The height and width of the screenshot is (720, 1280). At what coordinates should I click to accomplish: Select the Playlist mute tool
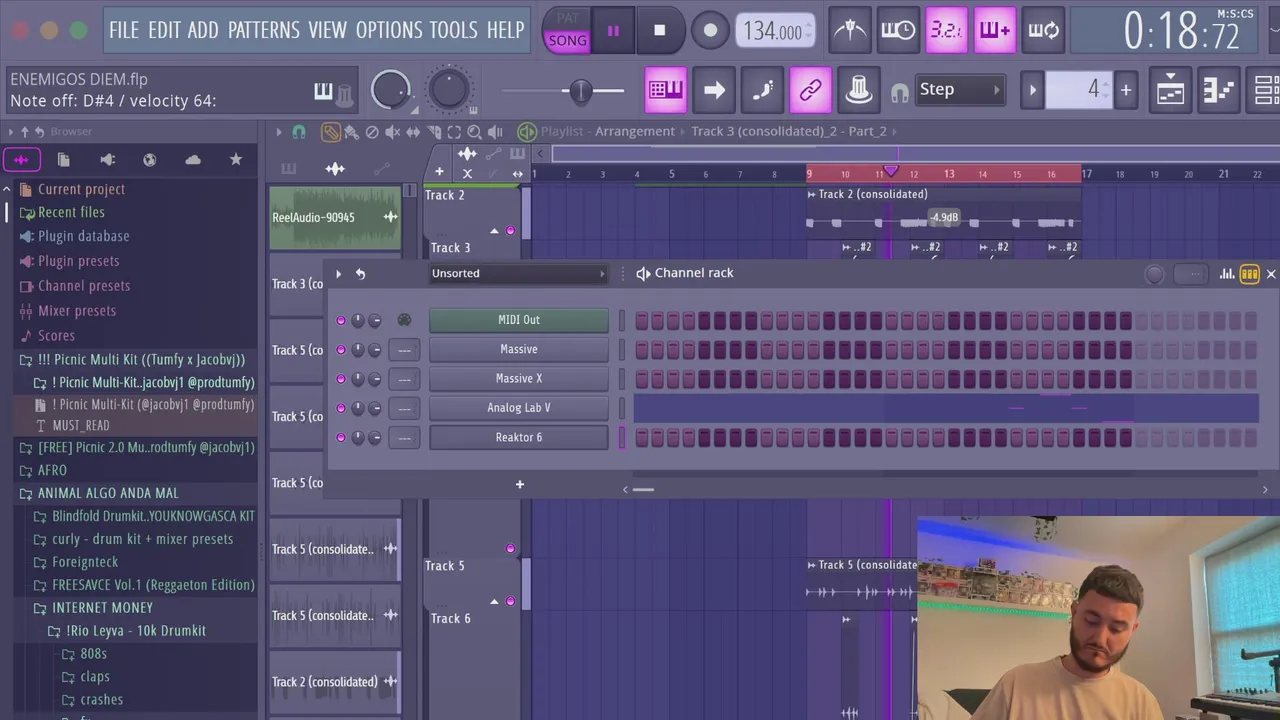(x=392, y=131)
